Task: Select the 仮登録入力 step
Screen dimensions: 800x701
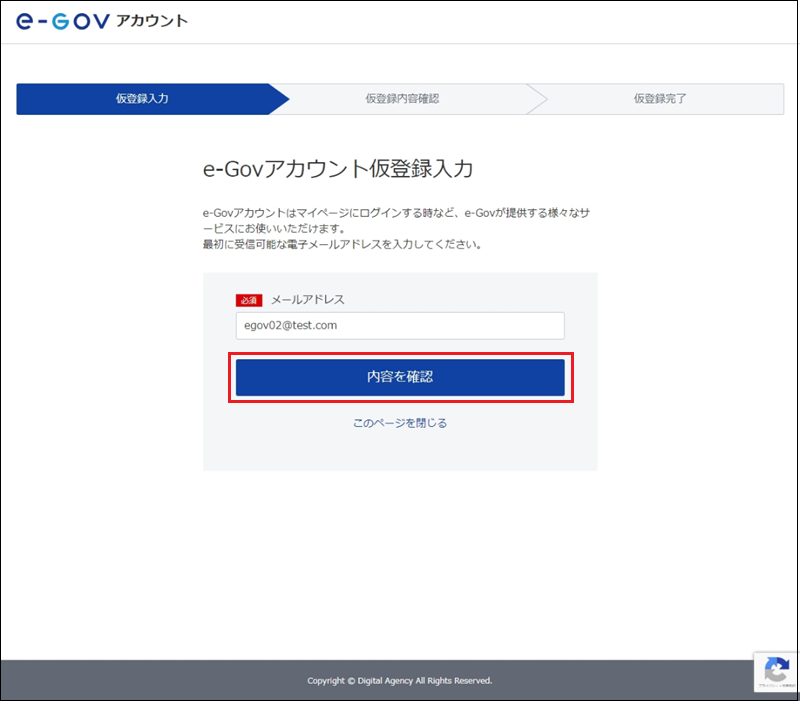Action: [x=142, y=99]
